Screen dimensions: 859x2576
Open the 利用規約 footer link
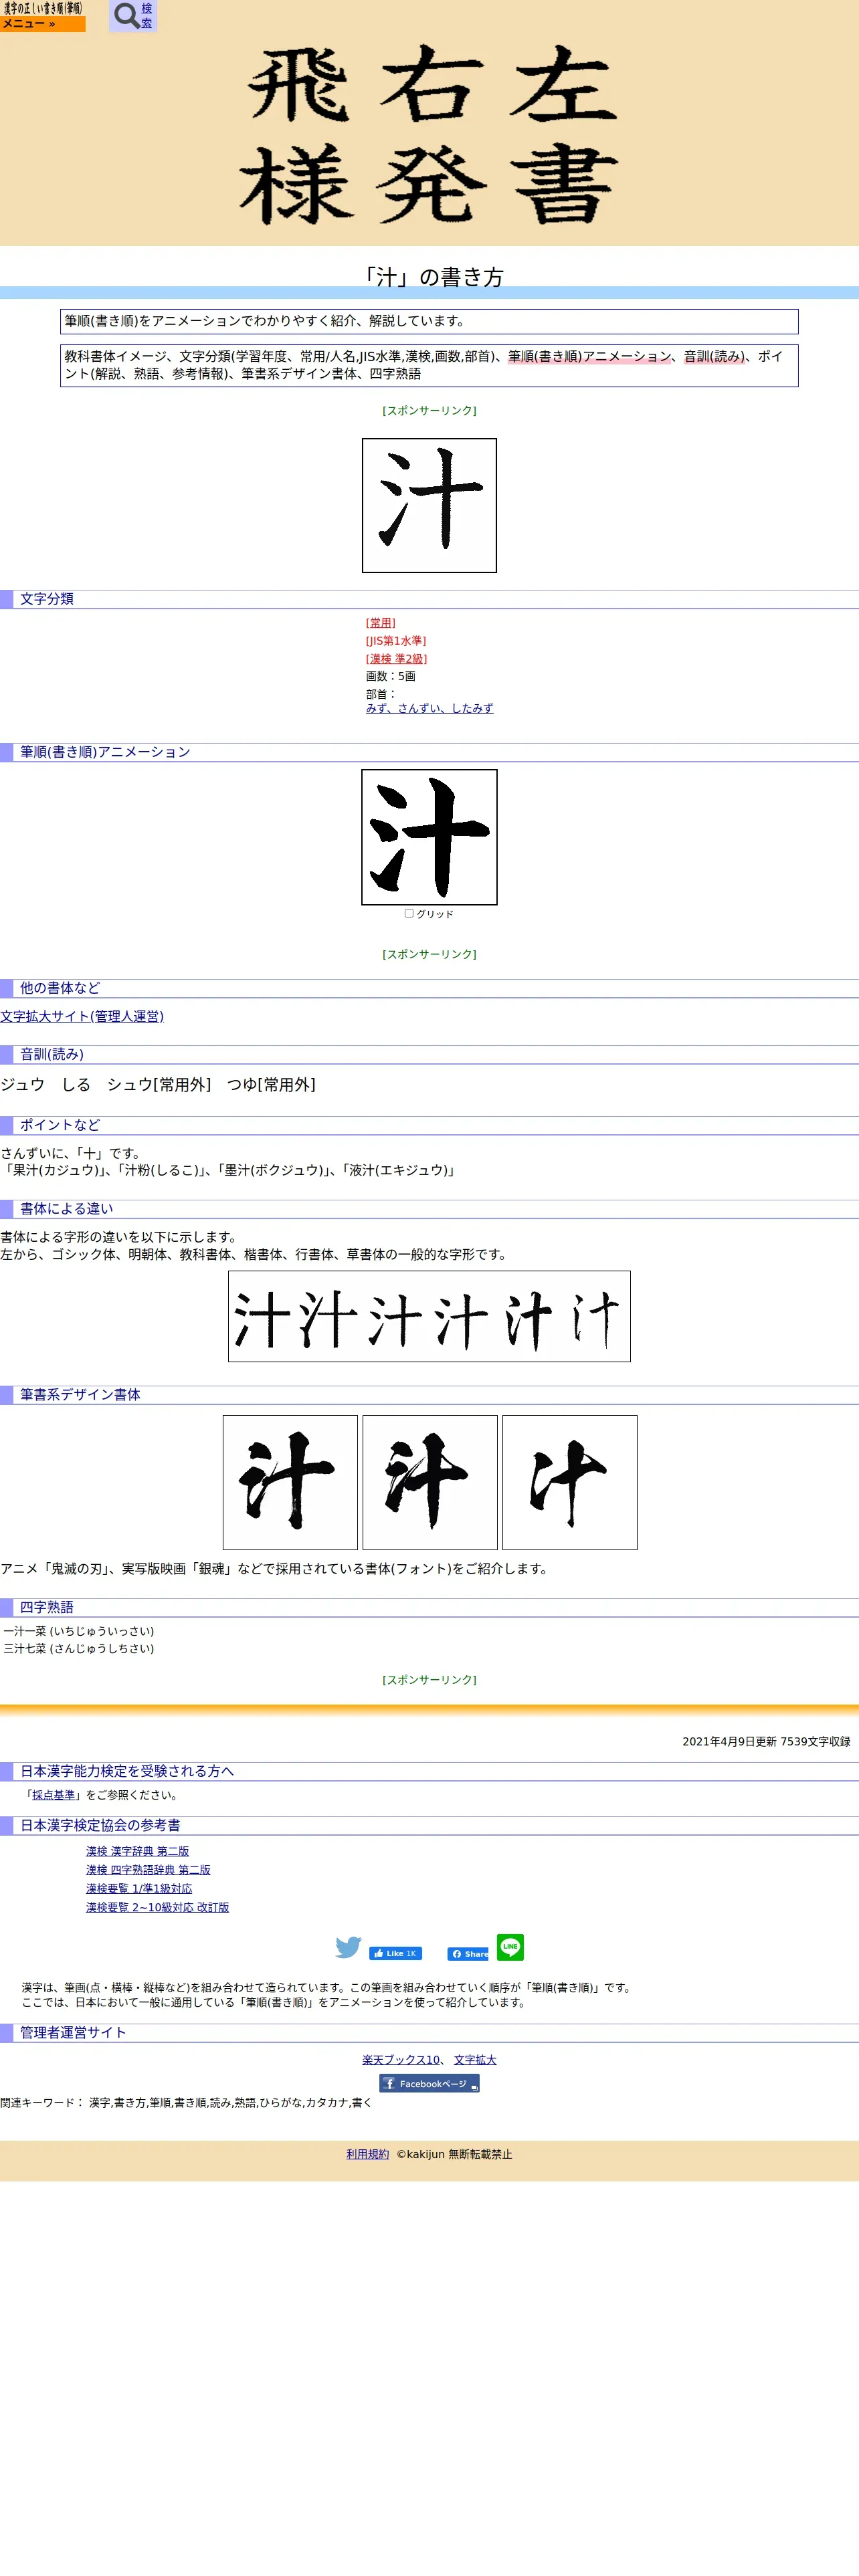pos(367,2154)
